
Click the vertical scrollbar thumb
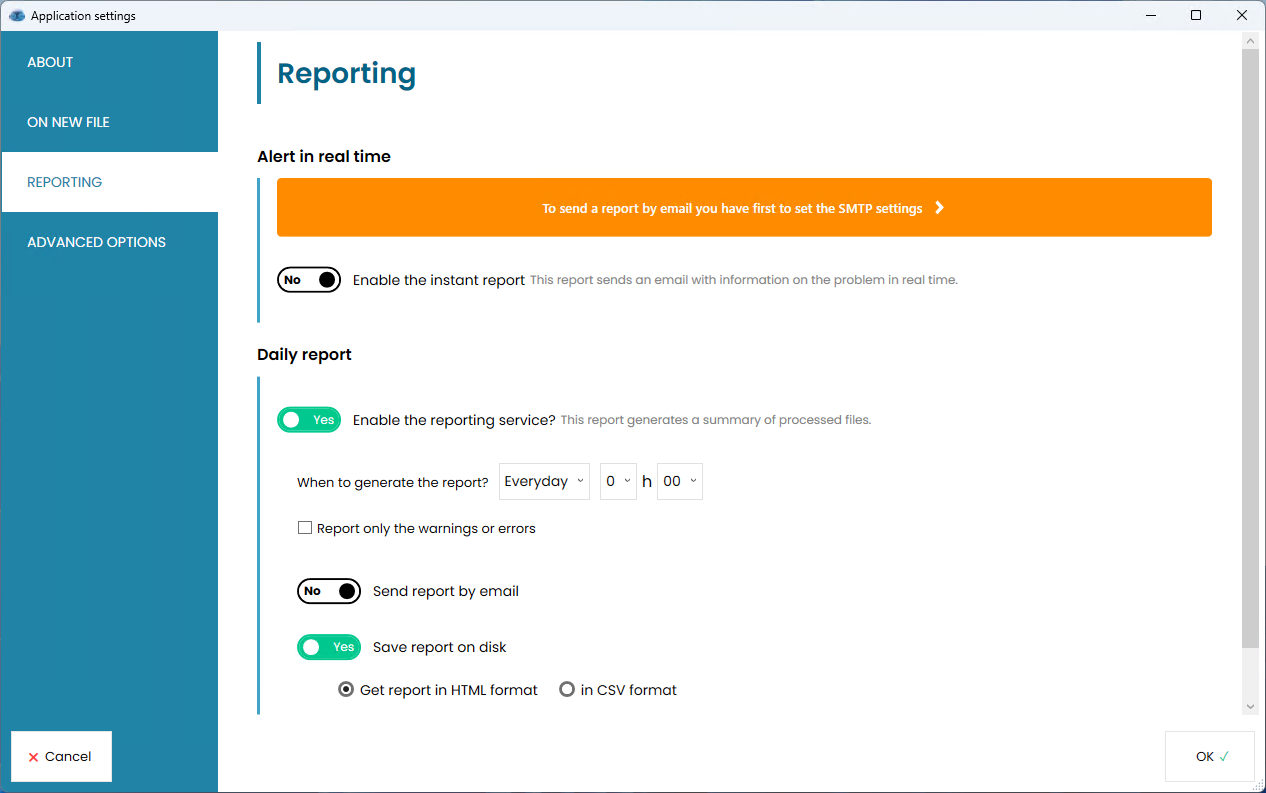coord(1250,347)
